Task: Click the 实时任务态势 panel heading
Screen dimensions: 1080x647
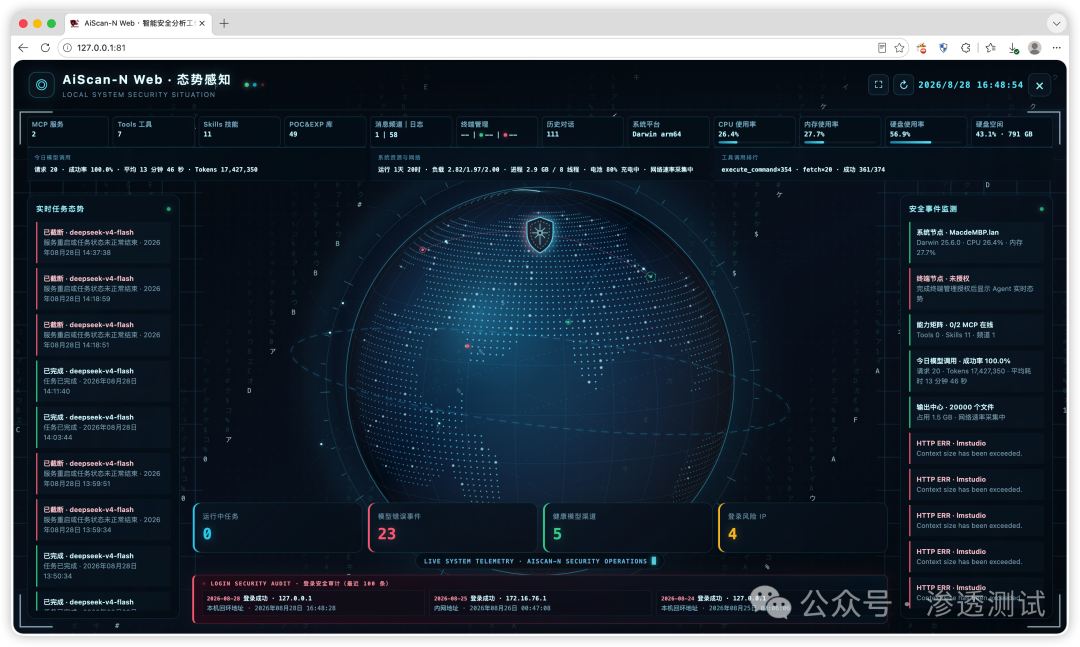Action: click(60, 209)
